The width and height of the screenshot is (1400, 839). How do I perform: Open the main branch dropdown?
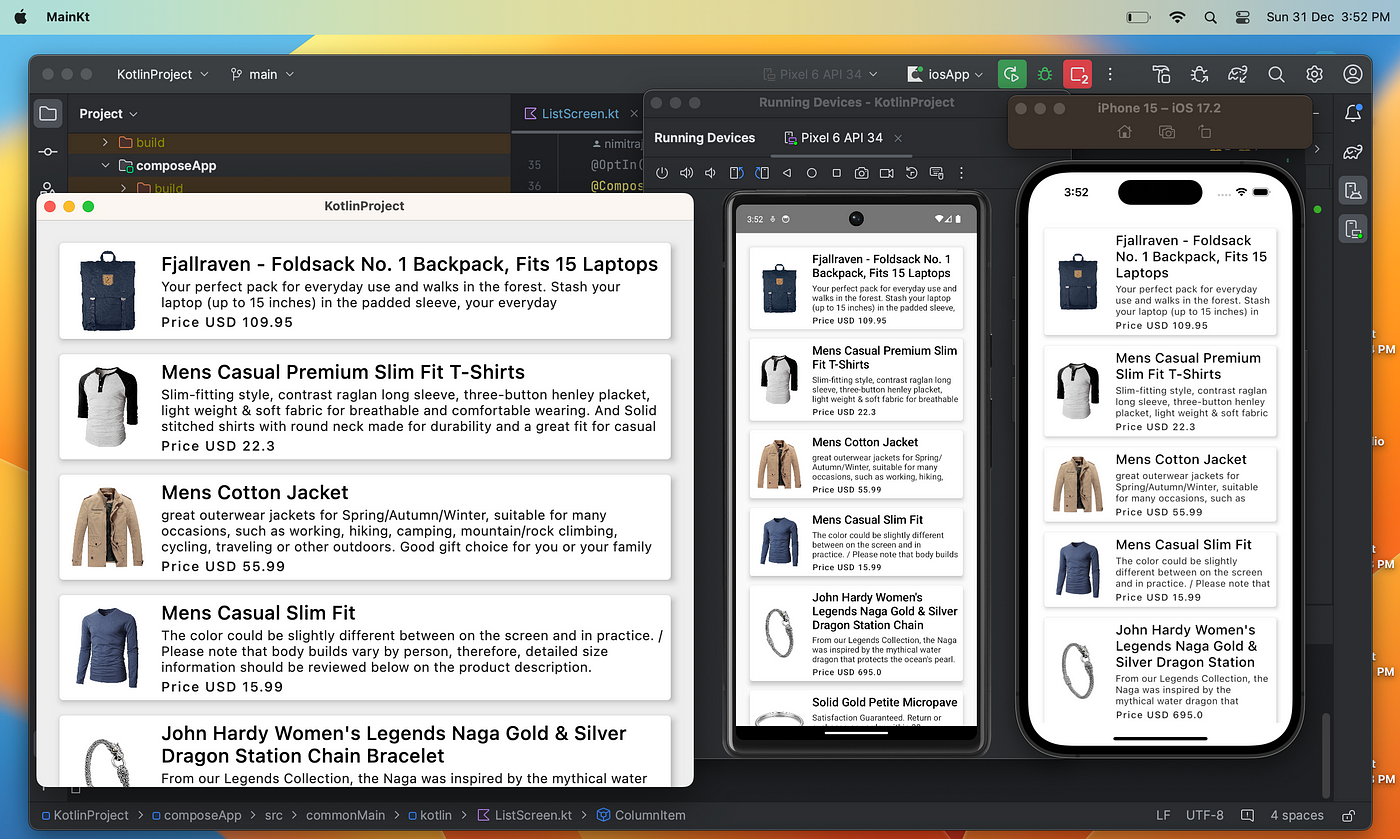(x=262, y=74)
